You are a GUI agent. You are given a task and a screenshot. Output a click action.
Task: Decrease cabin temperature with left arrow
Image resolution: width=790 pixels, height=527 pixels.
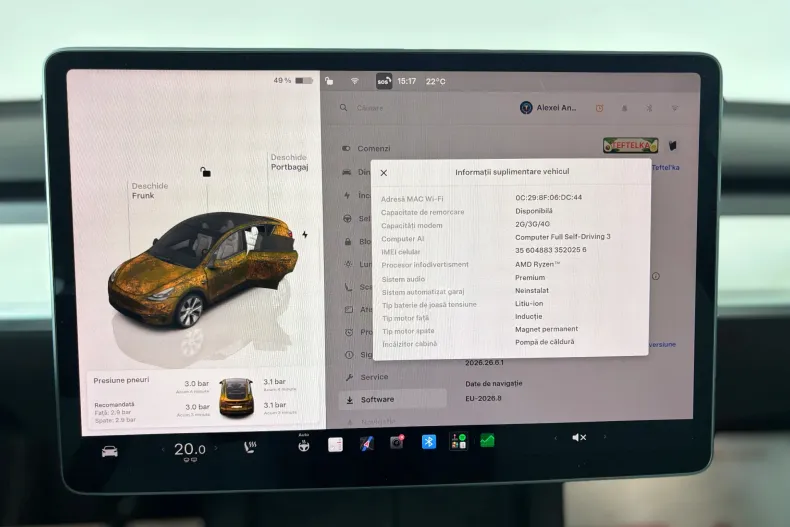click(x=163, y=449)
